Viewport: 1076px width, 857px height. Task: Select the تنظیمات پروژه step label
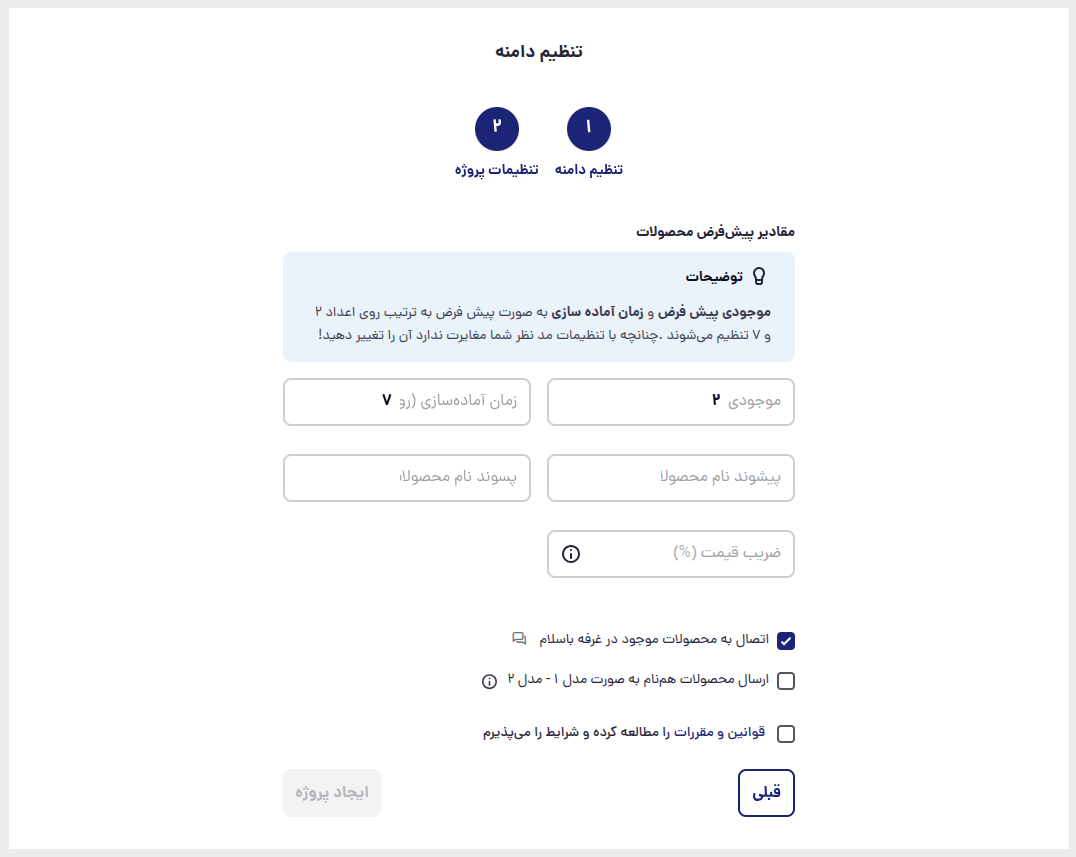click(496, 169)
